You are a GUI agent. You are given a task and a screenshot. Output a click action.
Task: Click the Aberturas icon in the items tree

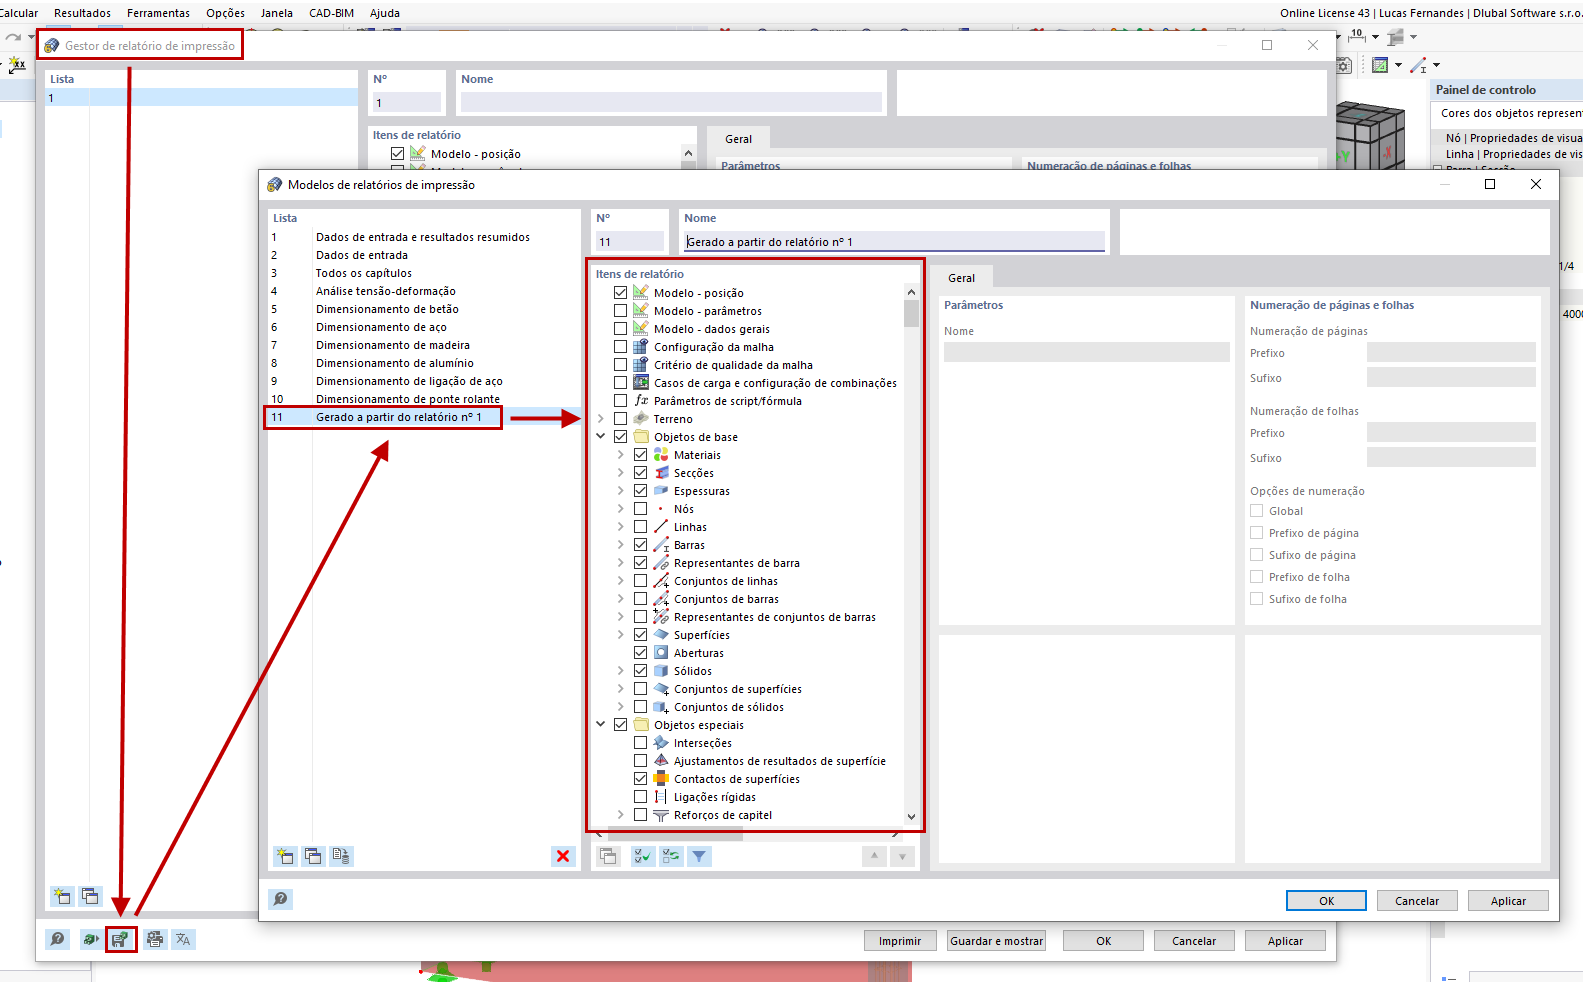tap(661, 653)
